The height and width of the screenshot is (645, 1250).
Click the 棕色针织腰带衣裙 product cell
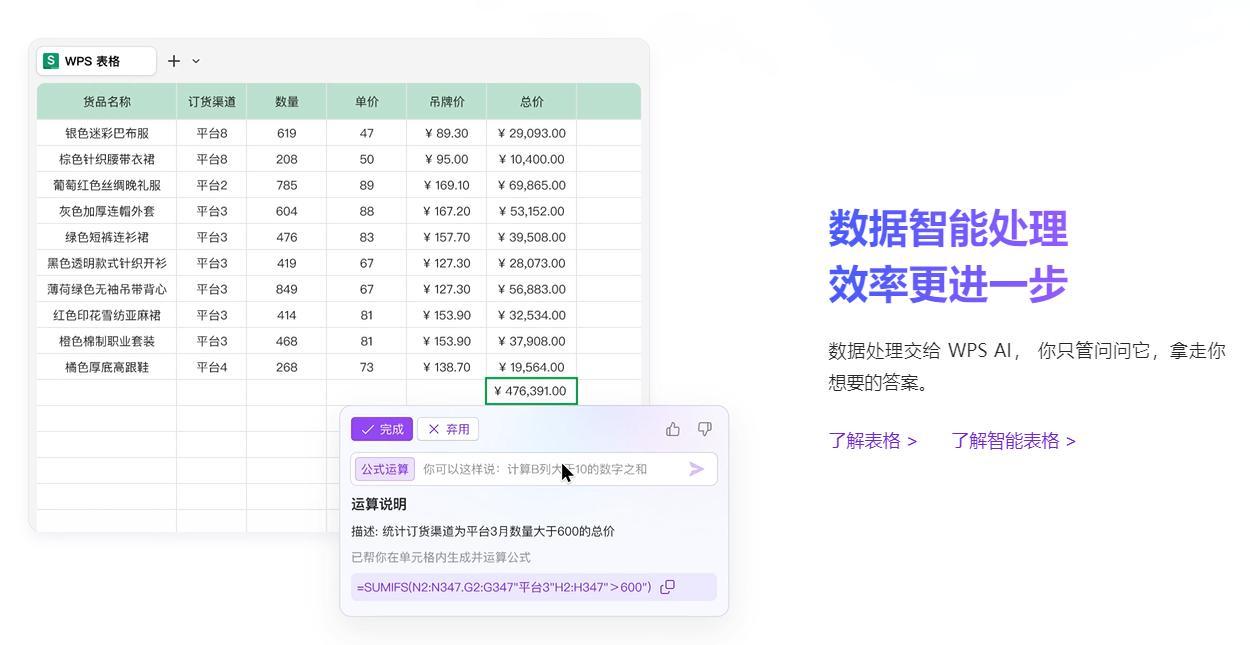coord(107,159)
